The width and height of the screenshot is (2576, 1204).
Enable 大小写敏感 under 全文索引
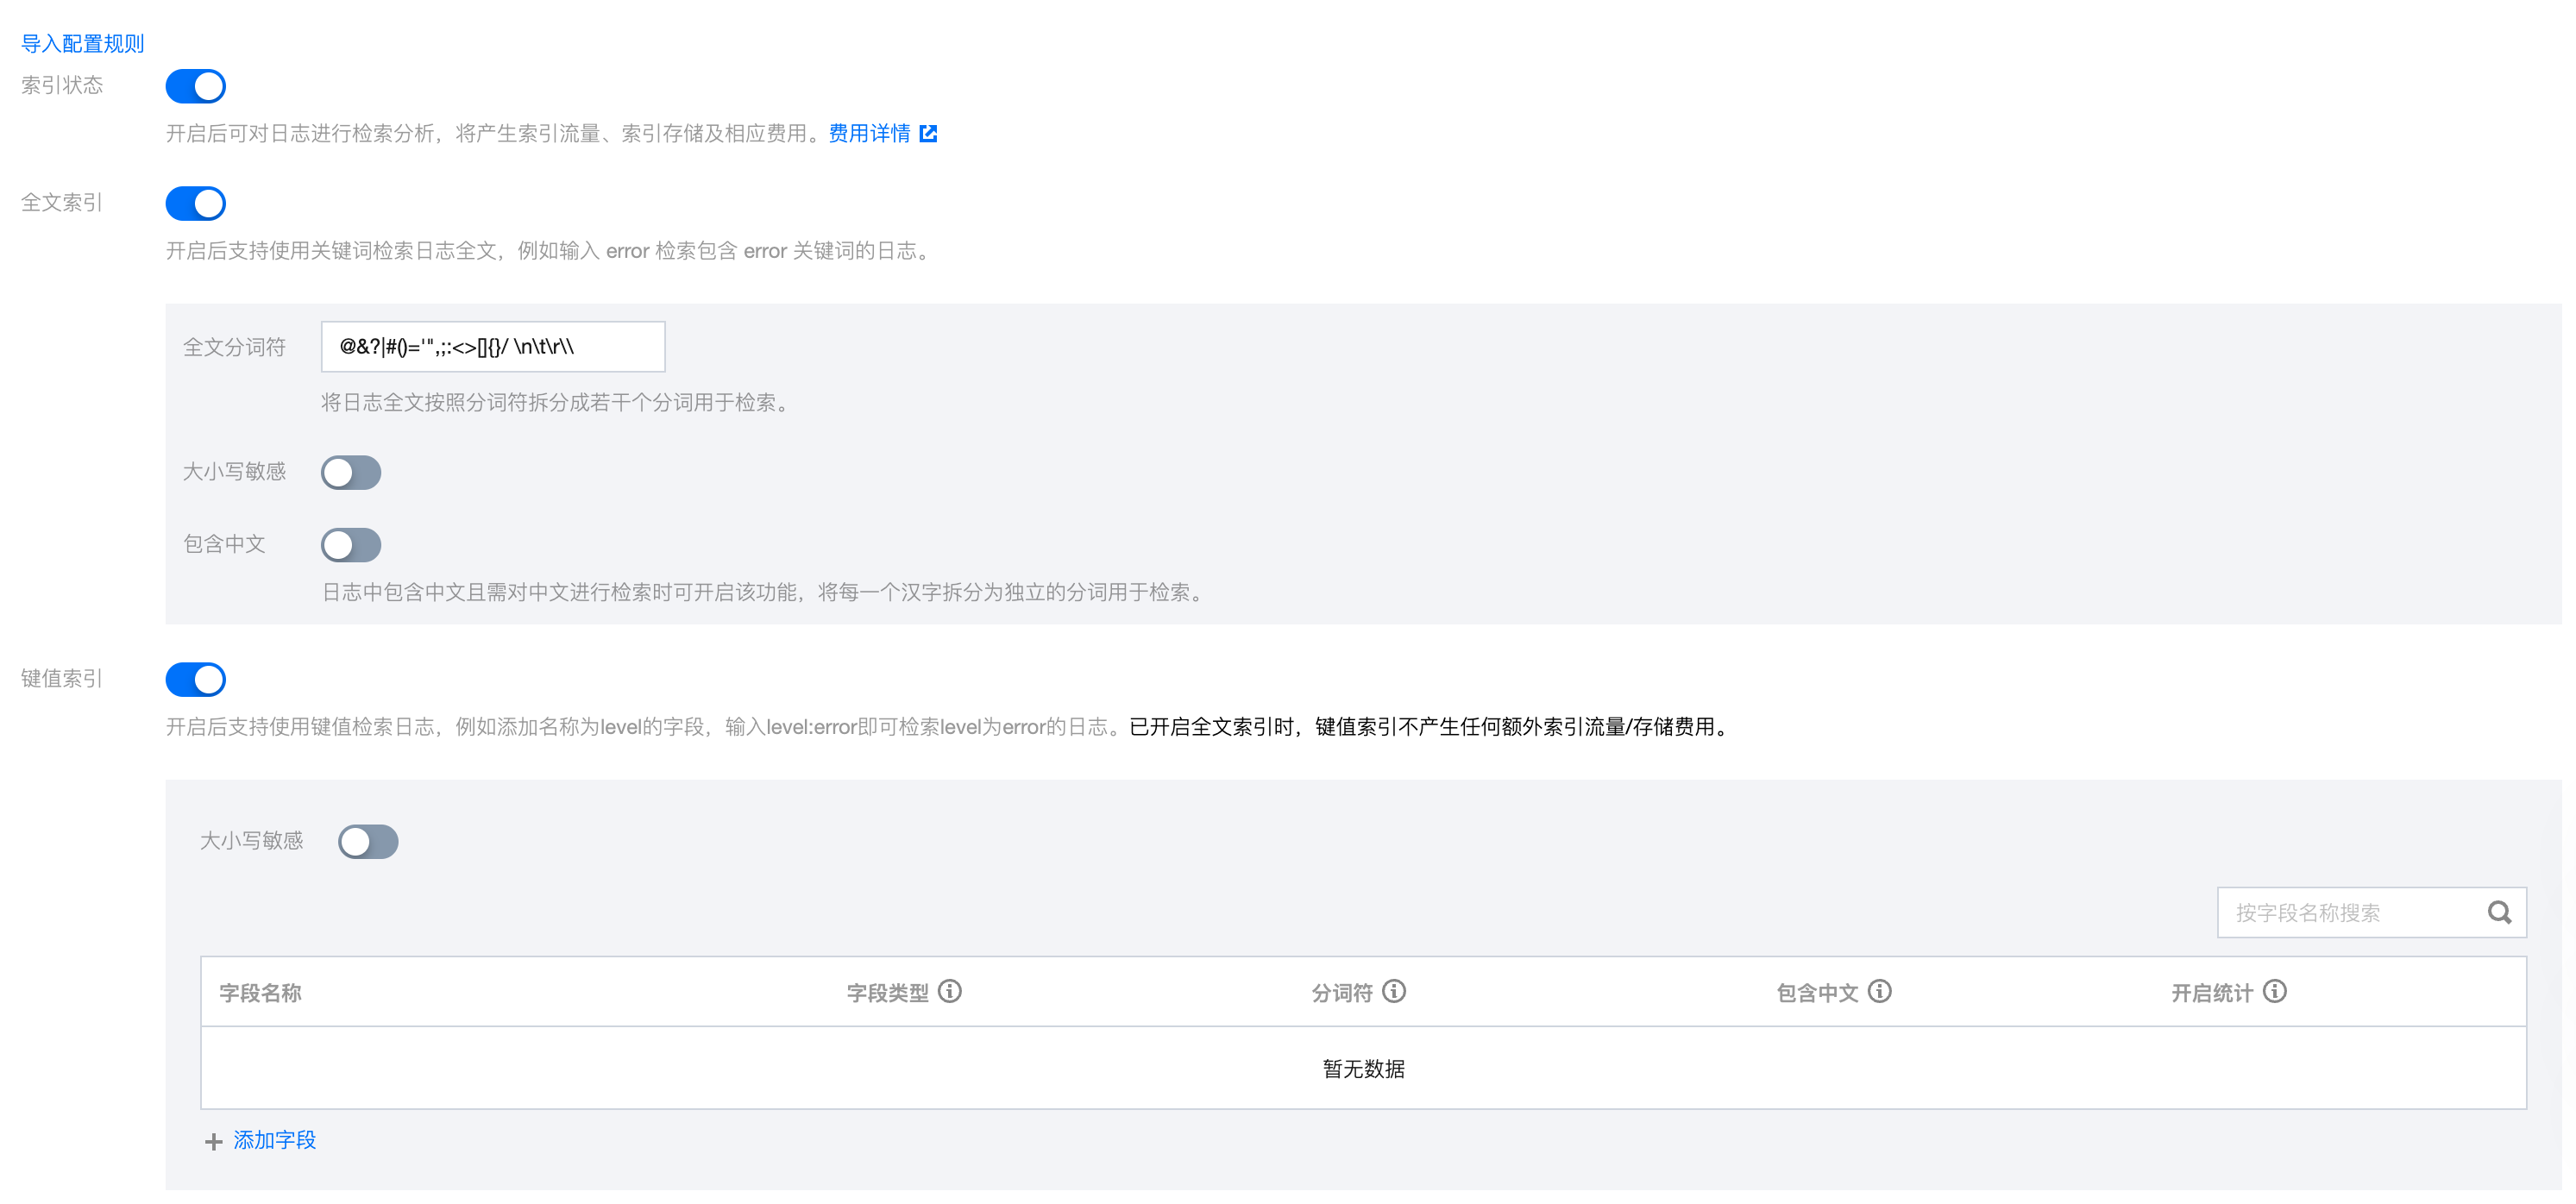point(350,472)
